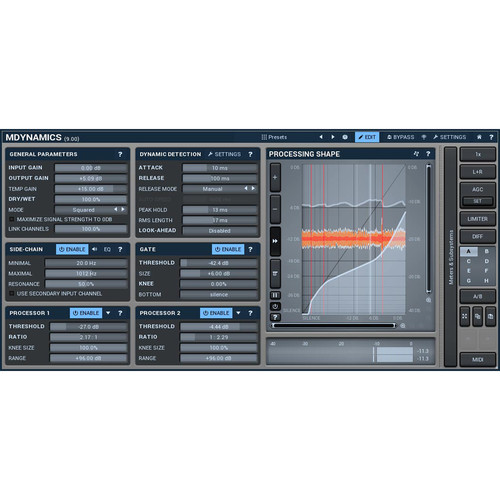Click the Output Gain slider
500x500 pixels.
pyautogui.click(x=91, y=178)
